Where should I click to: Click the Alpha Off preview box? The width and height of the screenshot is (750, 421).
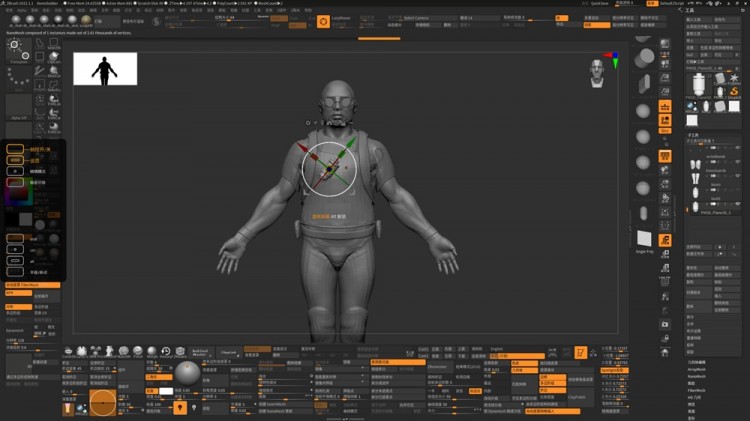pos(19,107)
